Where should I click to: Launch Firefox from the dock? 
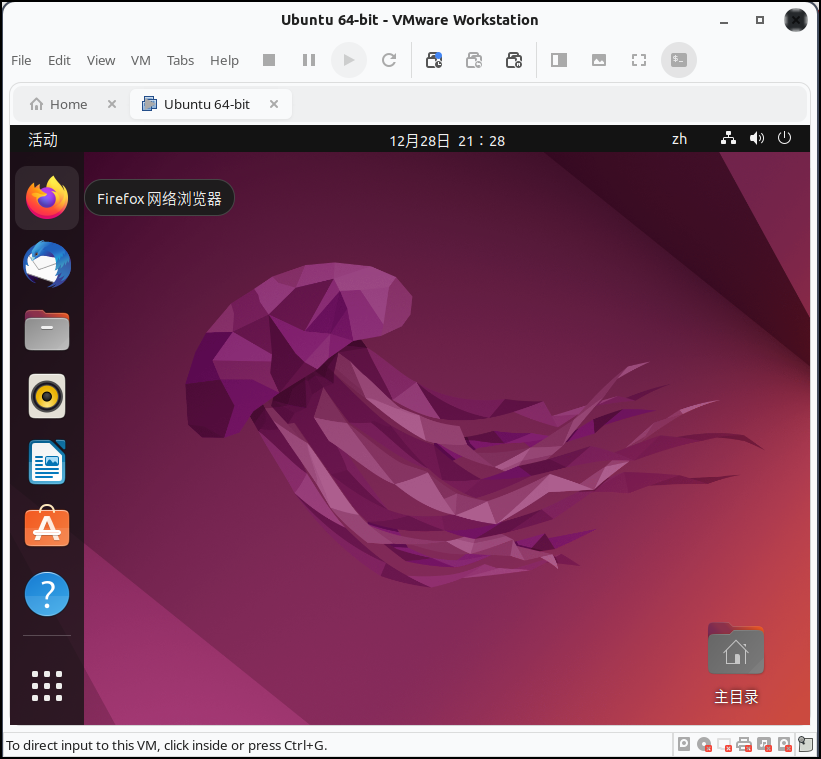47,198
